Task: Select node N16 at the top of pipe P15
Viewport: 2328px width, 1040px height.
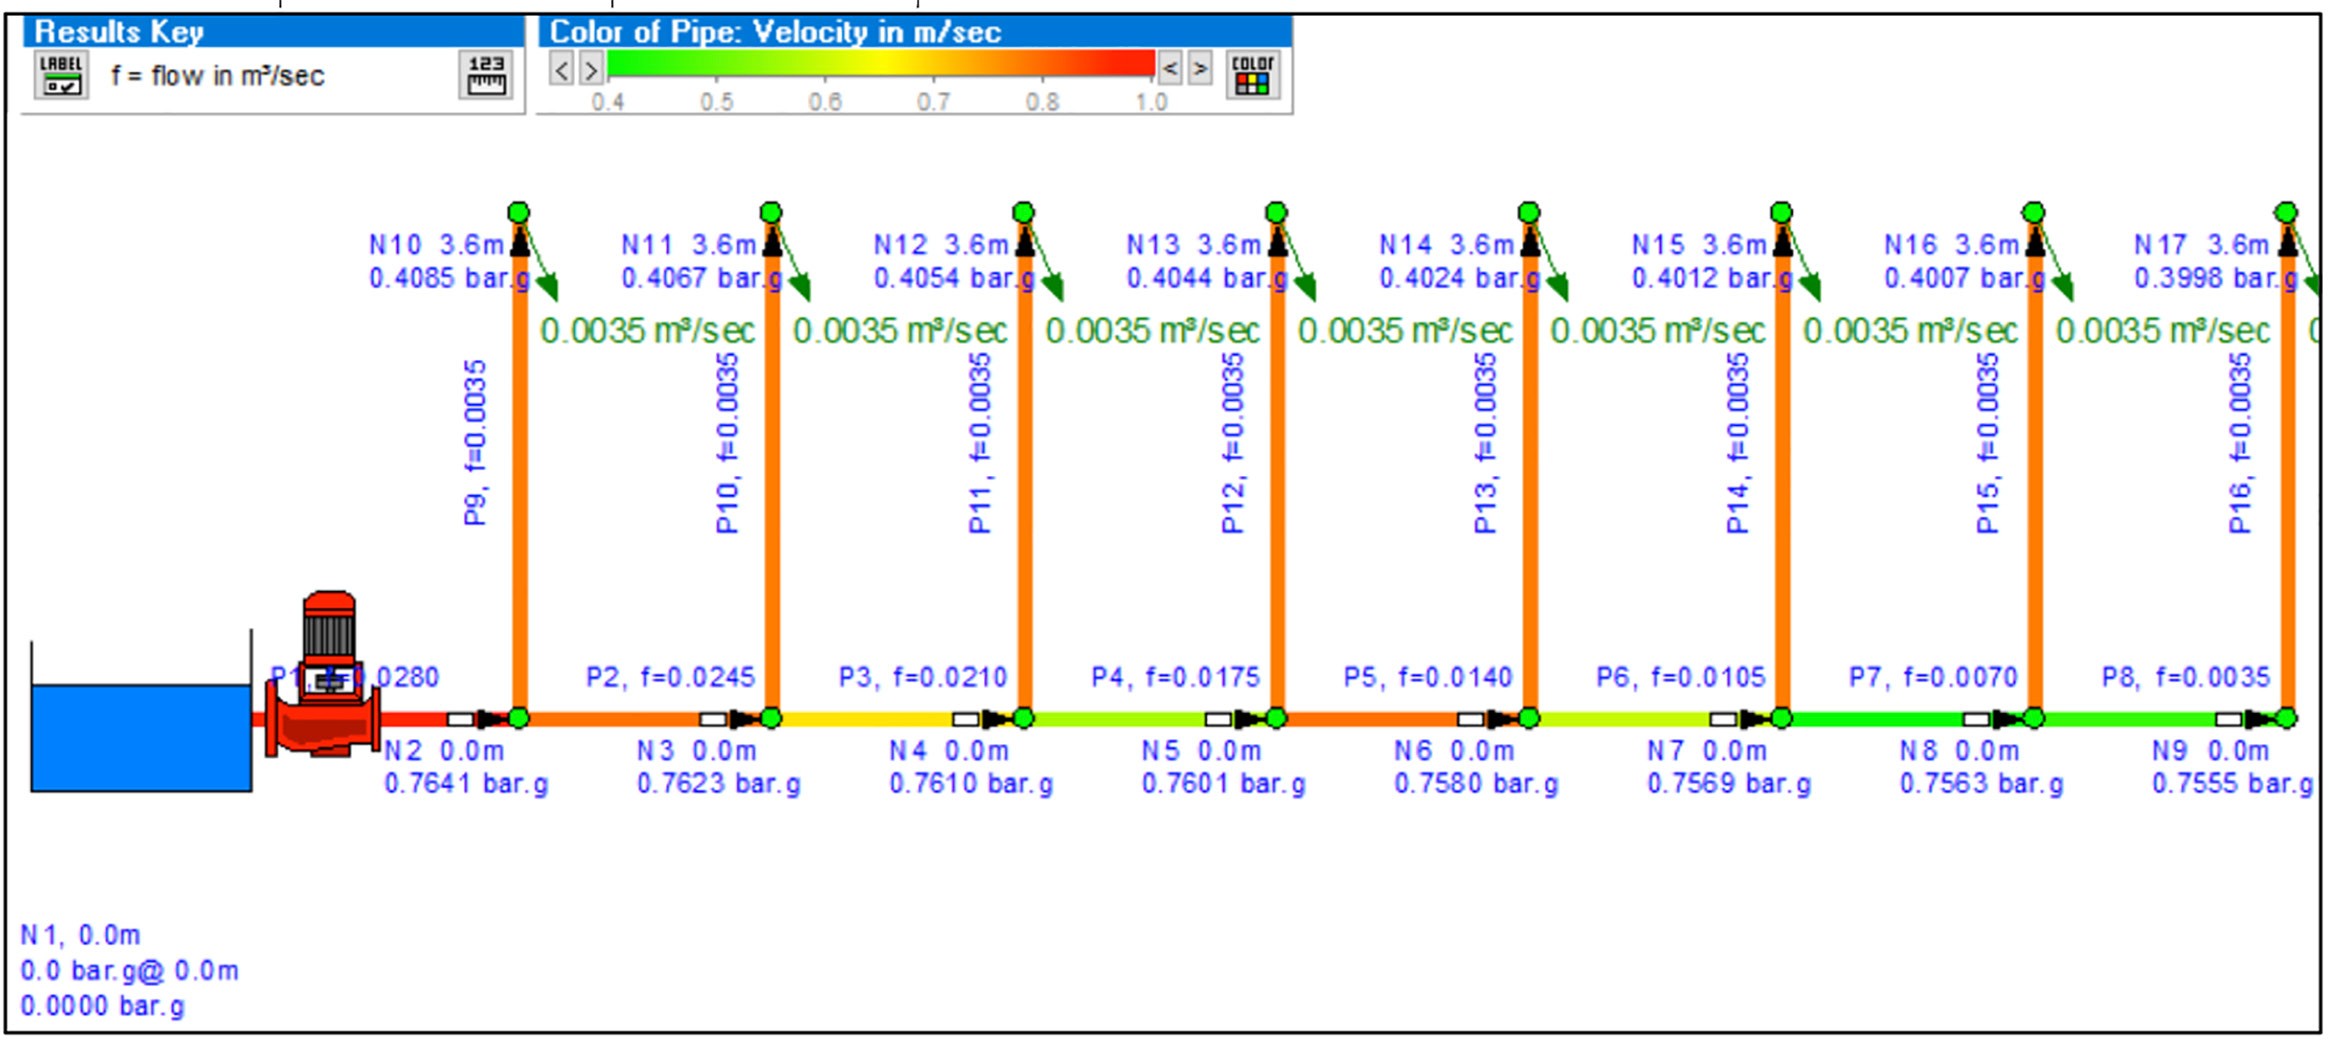Action: [x=2034, y=212]
